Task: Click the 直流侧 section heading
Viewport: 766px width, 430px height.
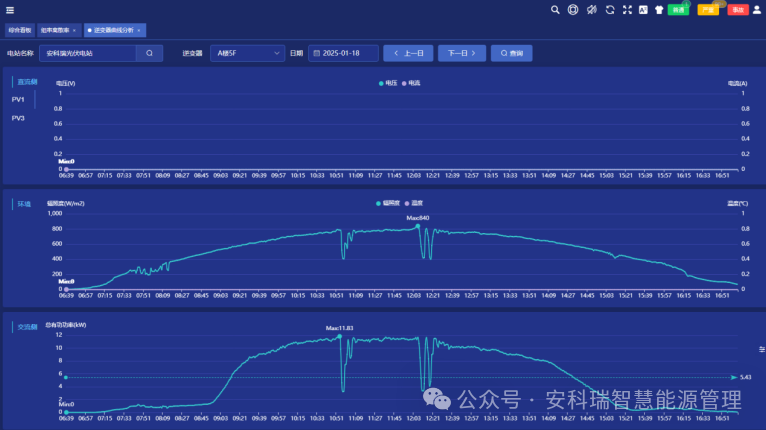Action: pos(27,82)
